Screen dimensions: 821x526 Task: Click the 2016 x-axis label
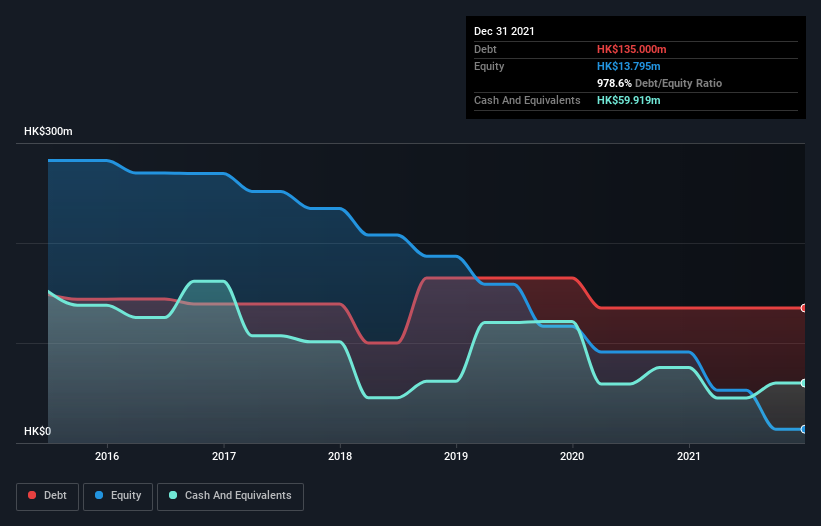pos(107,456)
